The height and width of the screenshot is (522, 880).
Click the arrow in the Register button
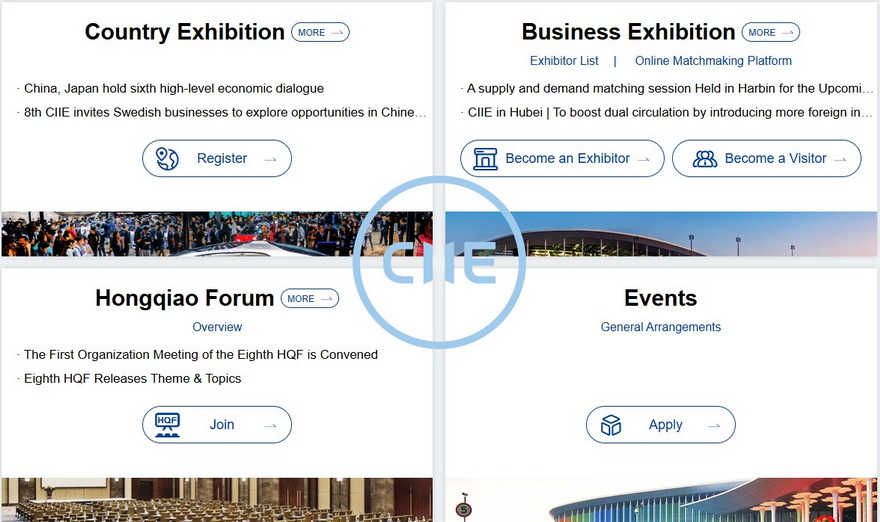[x=270, y=159]
